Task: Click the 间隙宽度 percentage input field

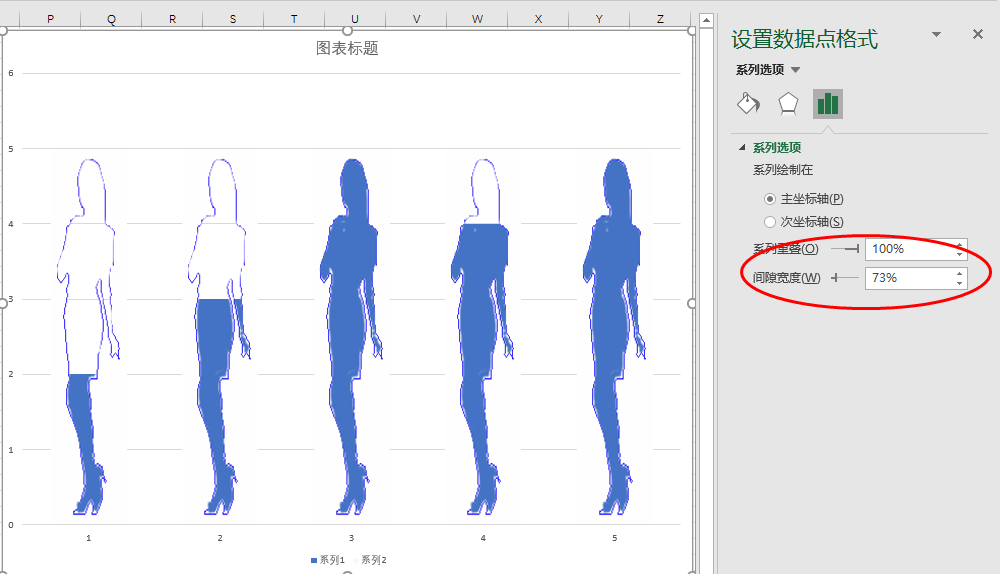Action: coord(908,278)
